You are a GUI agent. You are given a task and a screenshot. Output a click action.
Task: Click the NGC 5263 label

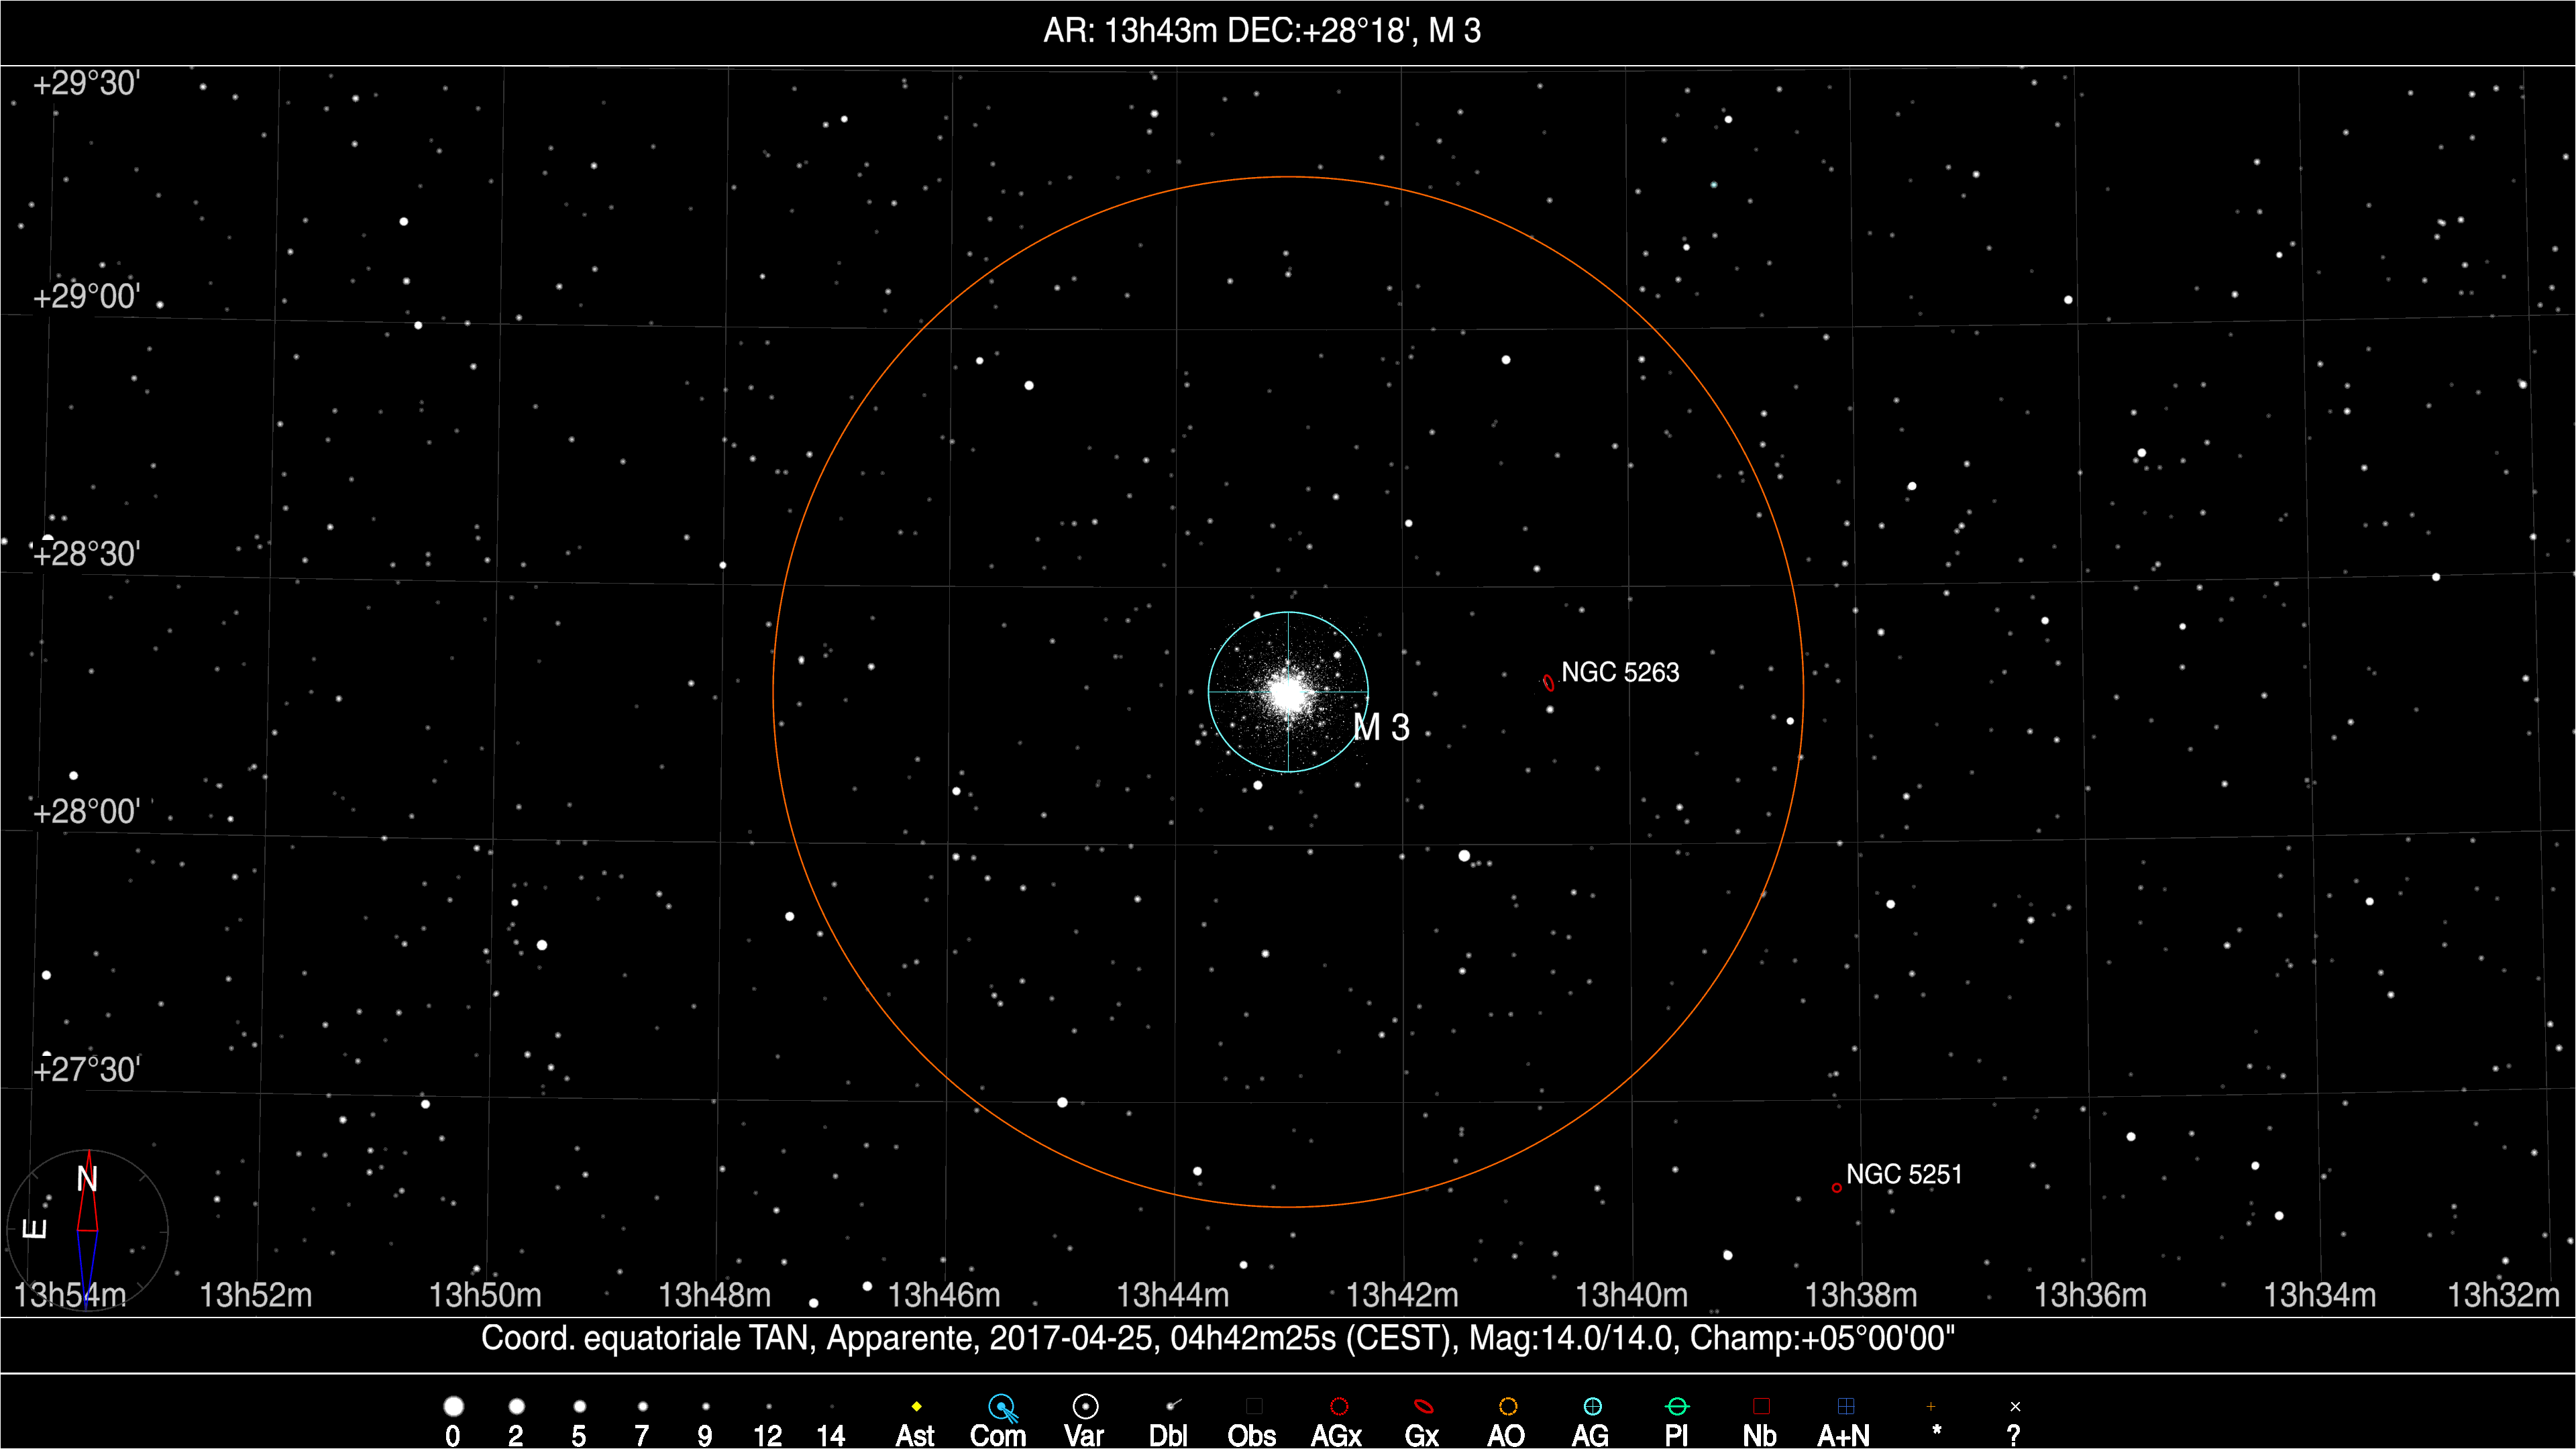coord(1620,672)
